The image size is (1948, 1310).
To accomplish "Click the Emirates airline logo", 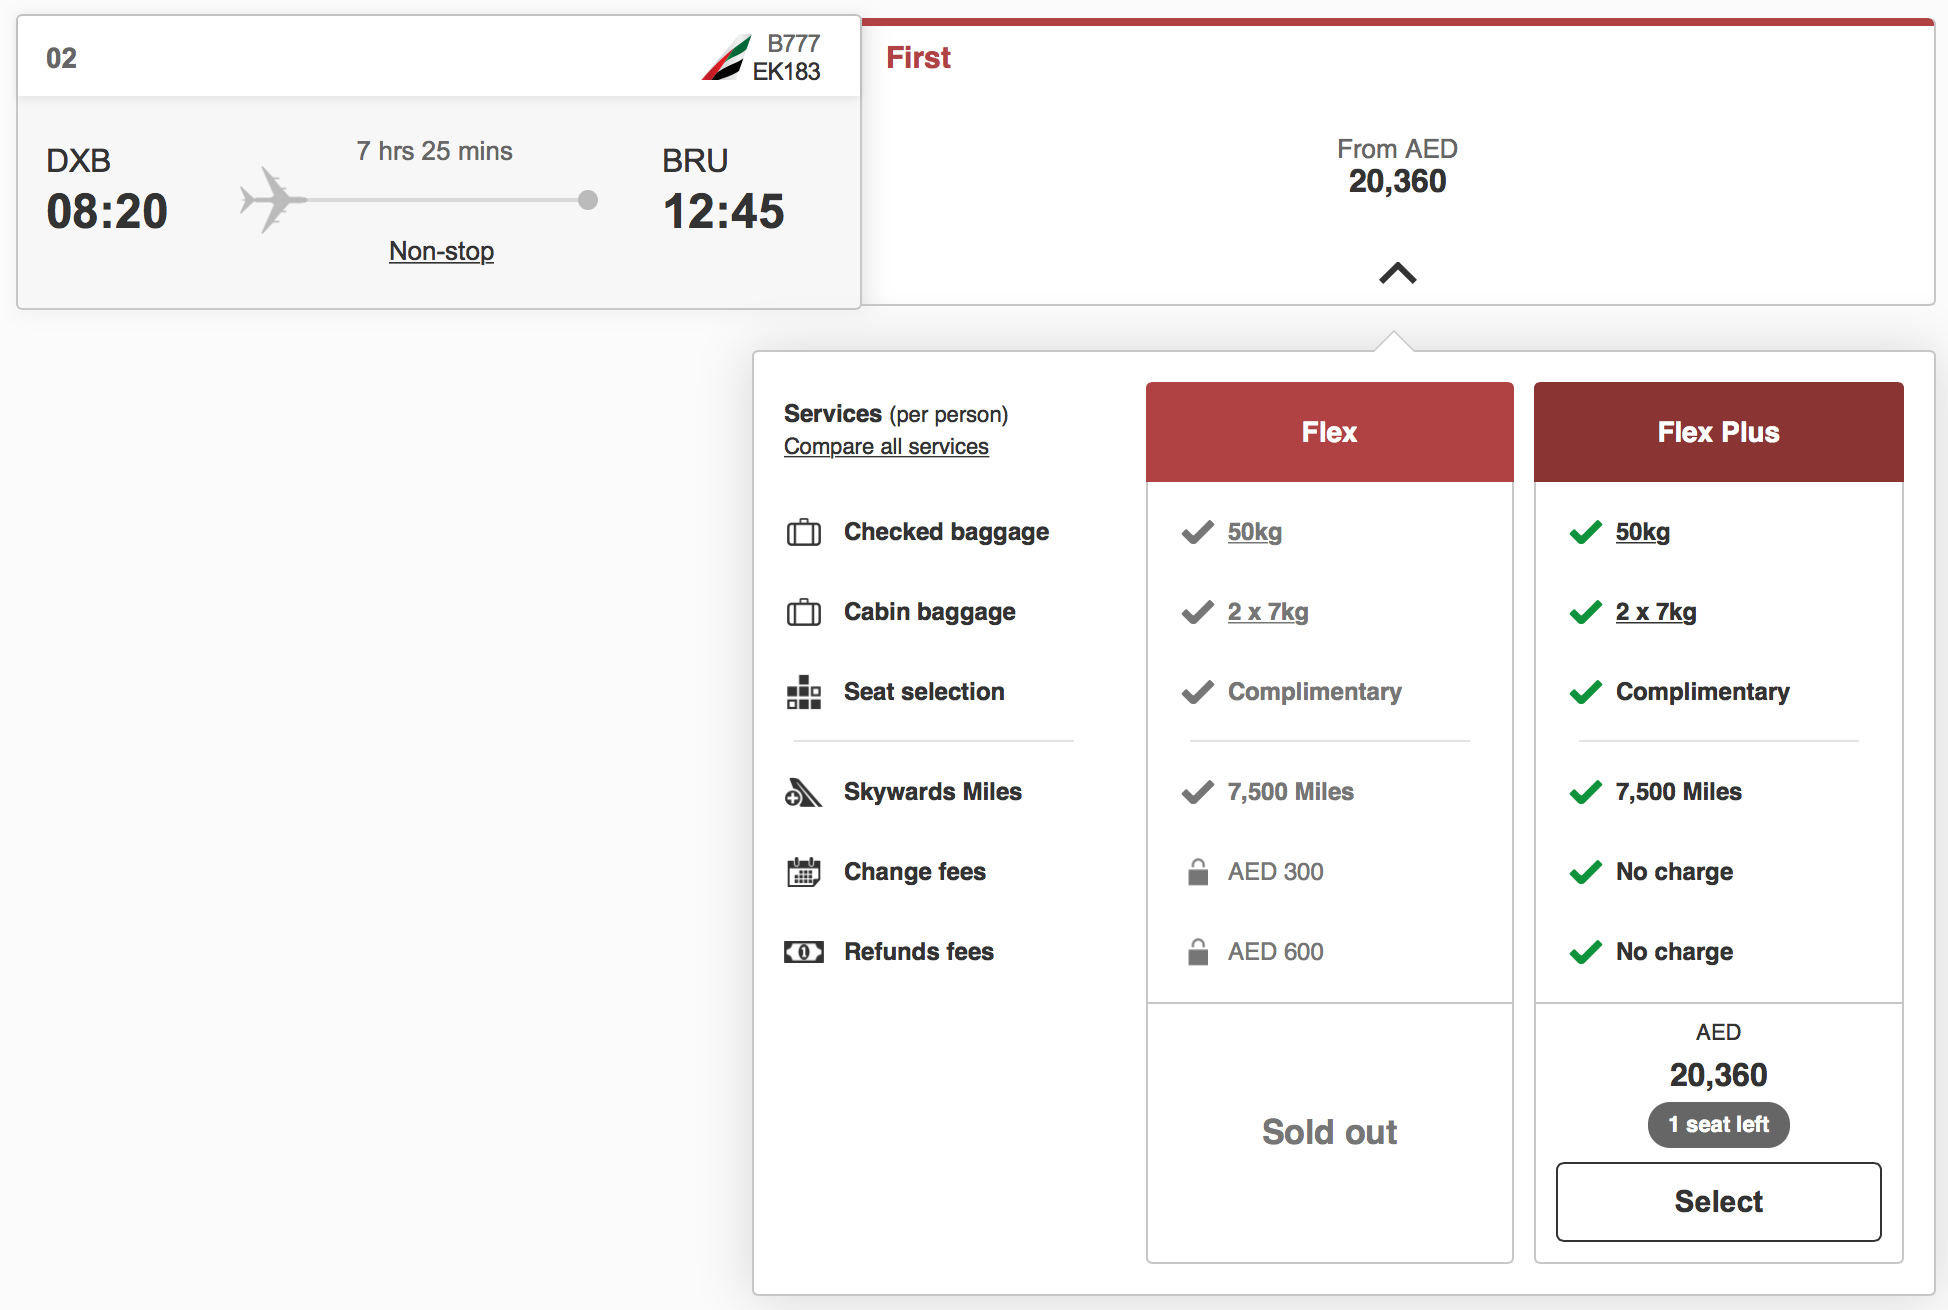I will (727, 58).
